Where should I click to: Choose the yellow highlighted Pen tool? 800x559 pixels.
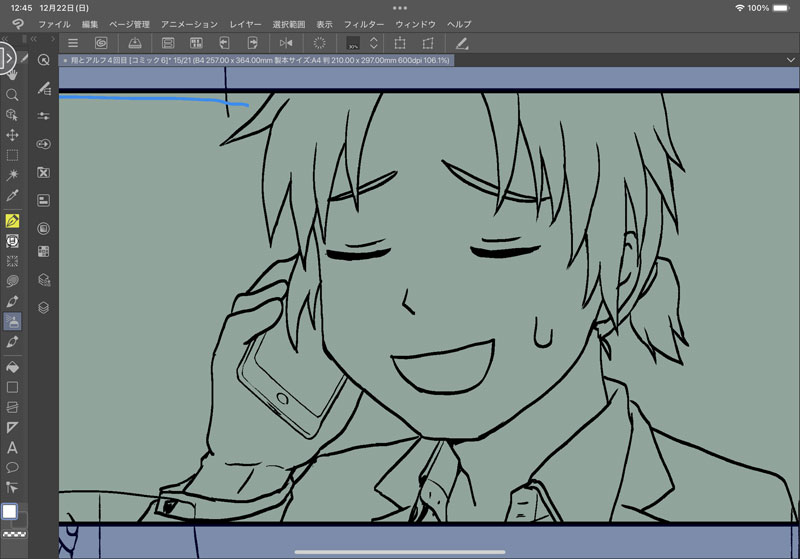(13, 221)
